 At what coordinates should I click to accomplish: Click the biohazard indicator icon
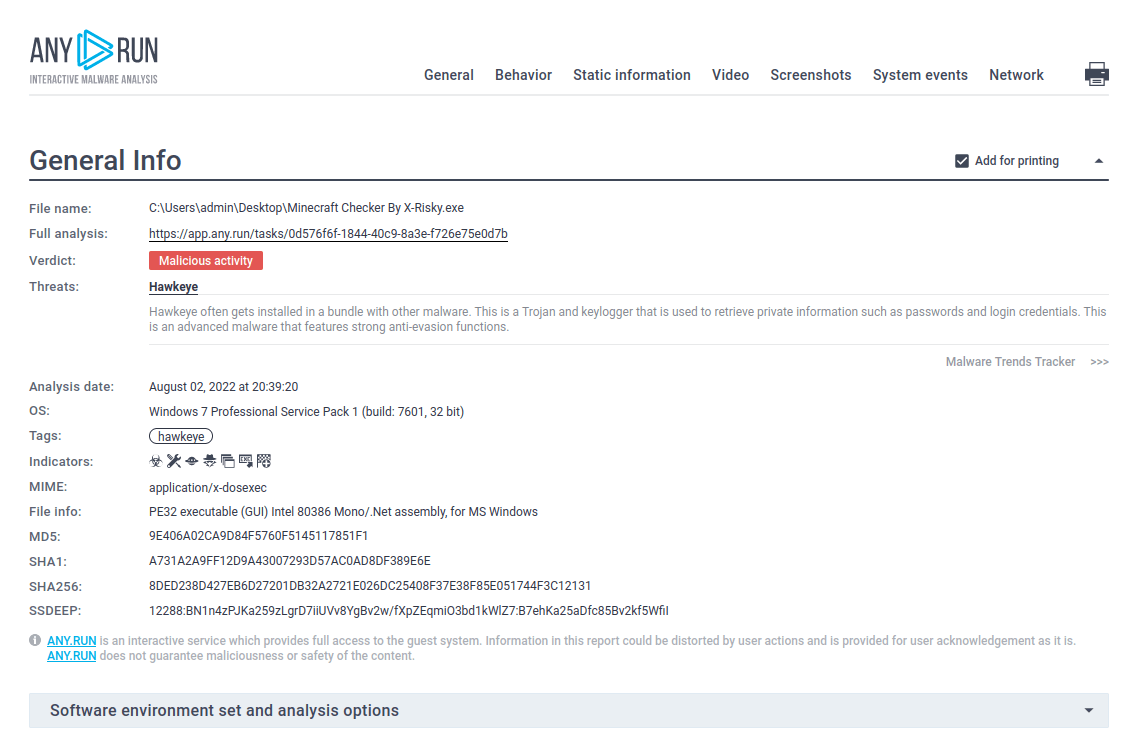pos(155,461)
